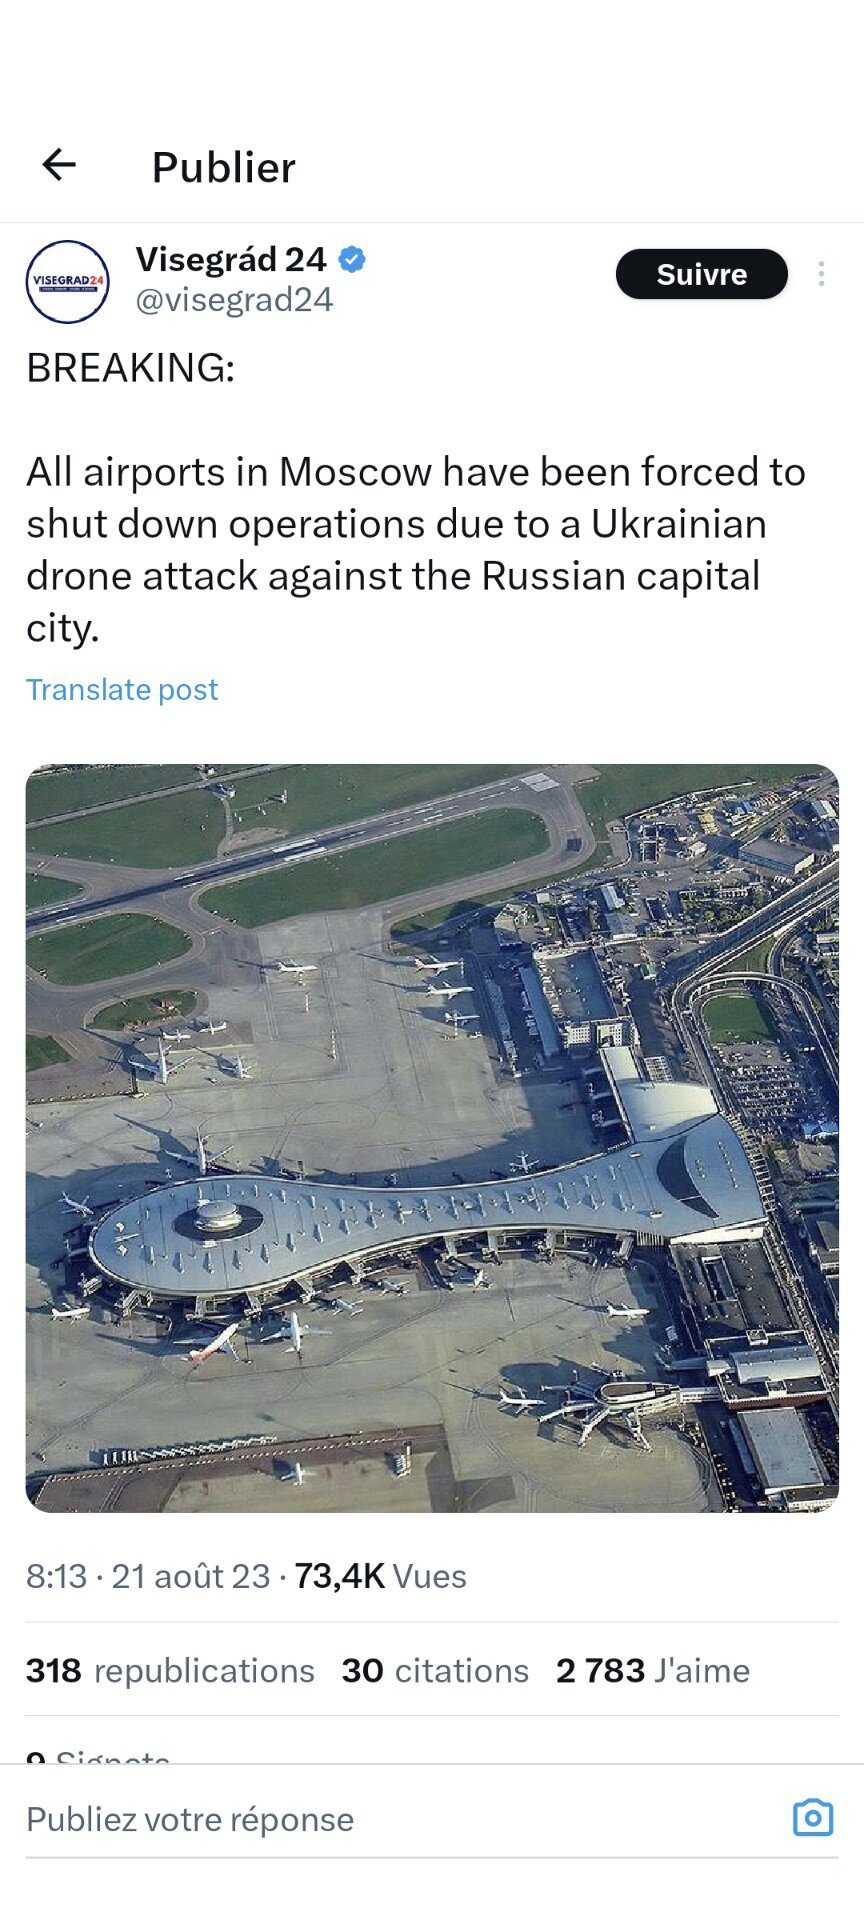Screen dimensions: 864x1920
Task: View the 318 republications list
Action: coord(170,1670)
